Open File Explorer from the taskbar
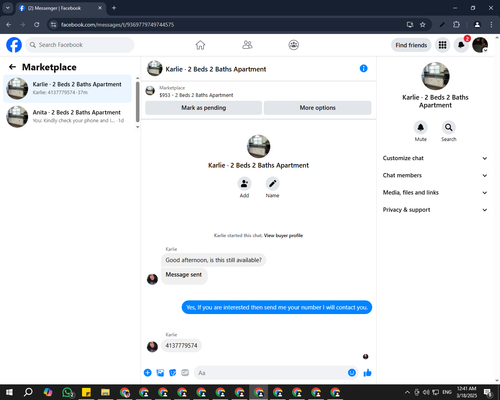Screen dimensions: 500x400 coord(105,392)
